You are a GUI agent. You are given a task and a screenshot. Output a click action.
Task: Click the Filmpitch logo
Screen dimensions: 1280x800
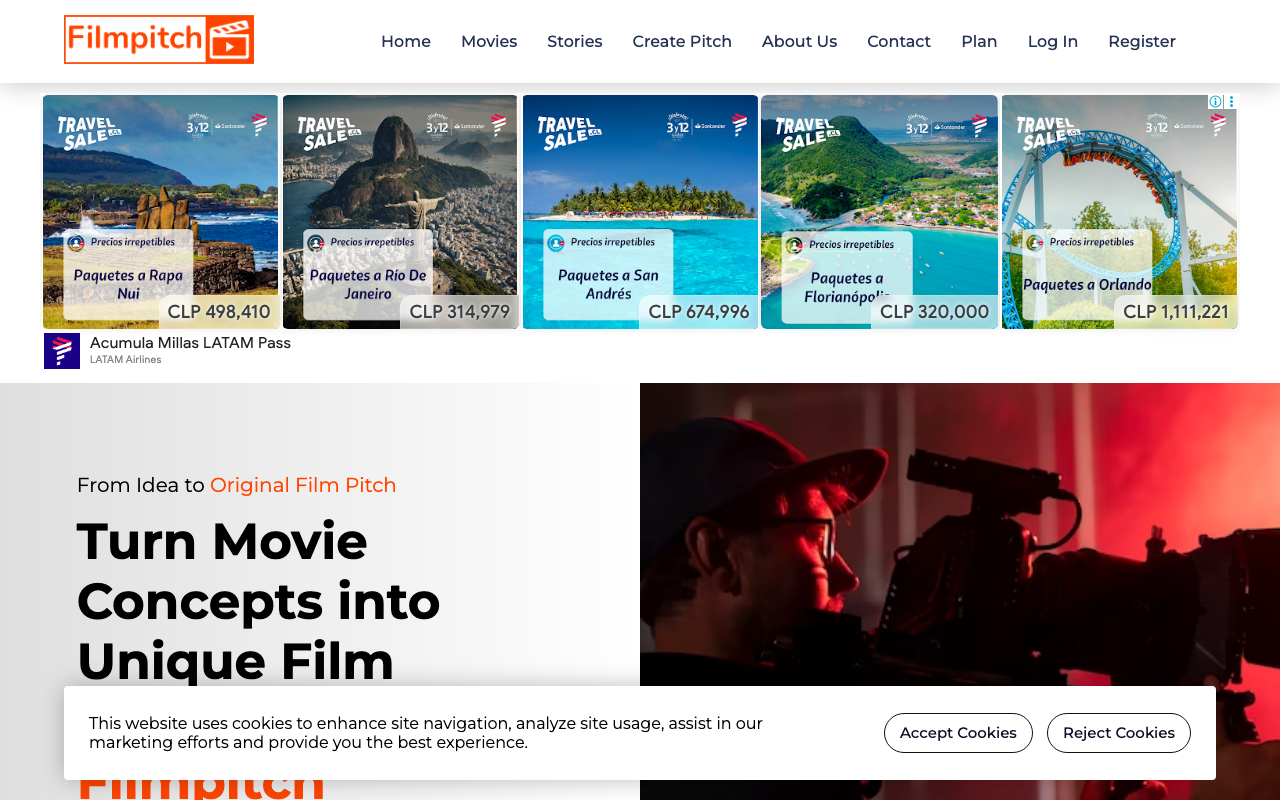click(x=159, y=40)
